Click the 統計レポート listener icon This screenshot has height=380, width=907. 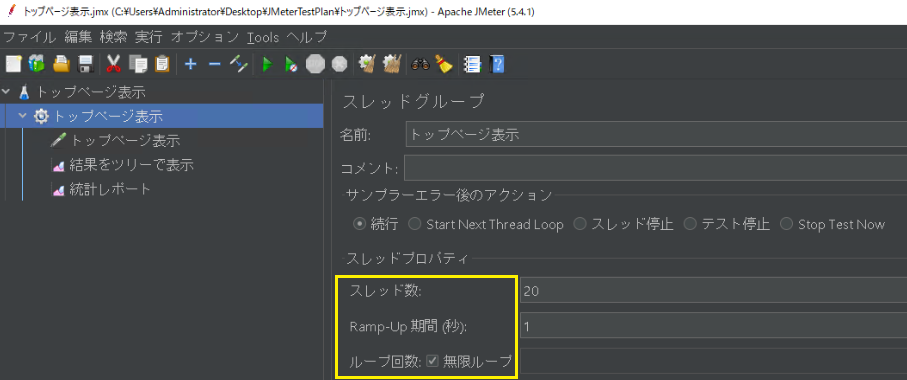(58, 190)
